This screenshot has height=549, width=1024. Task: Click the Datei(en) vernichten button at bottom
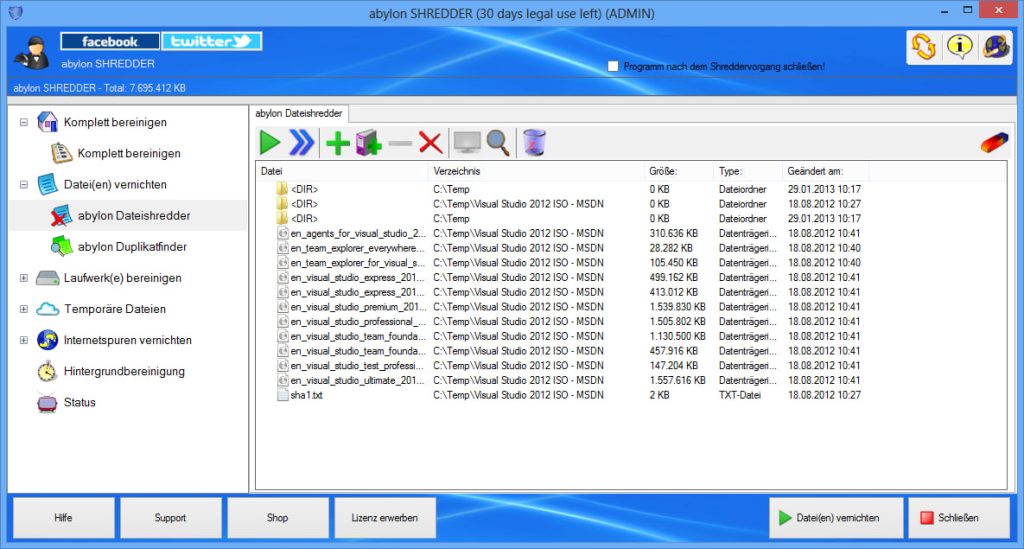point(836,518)
